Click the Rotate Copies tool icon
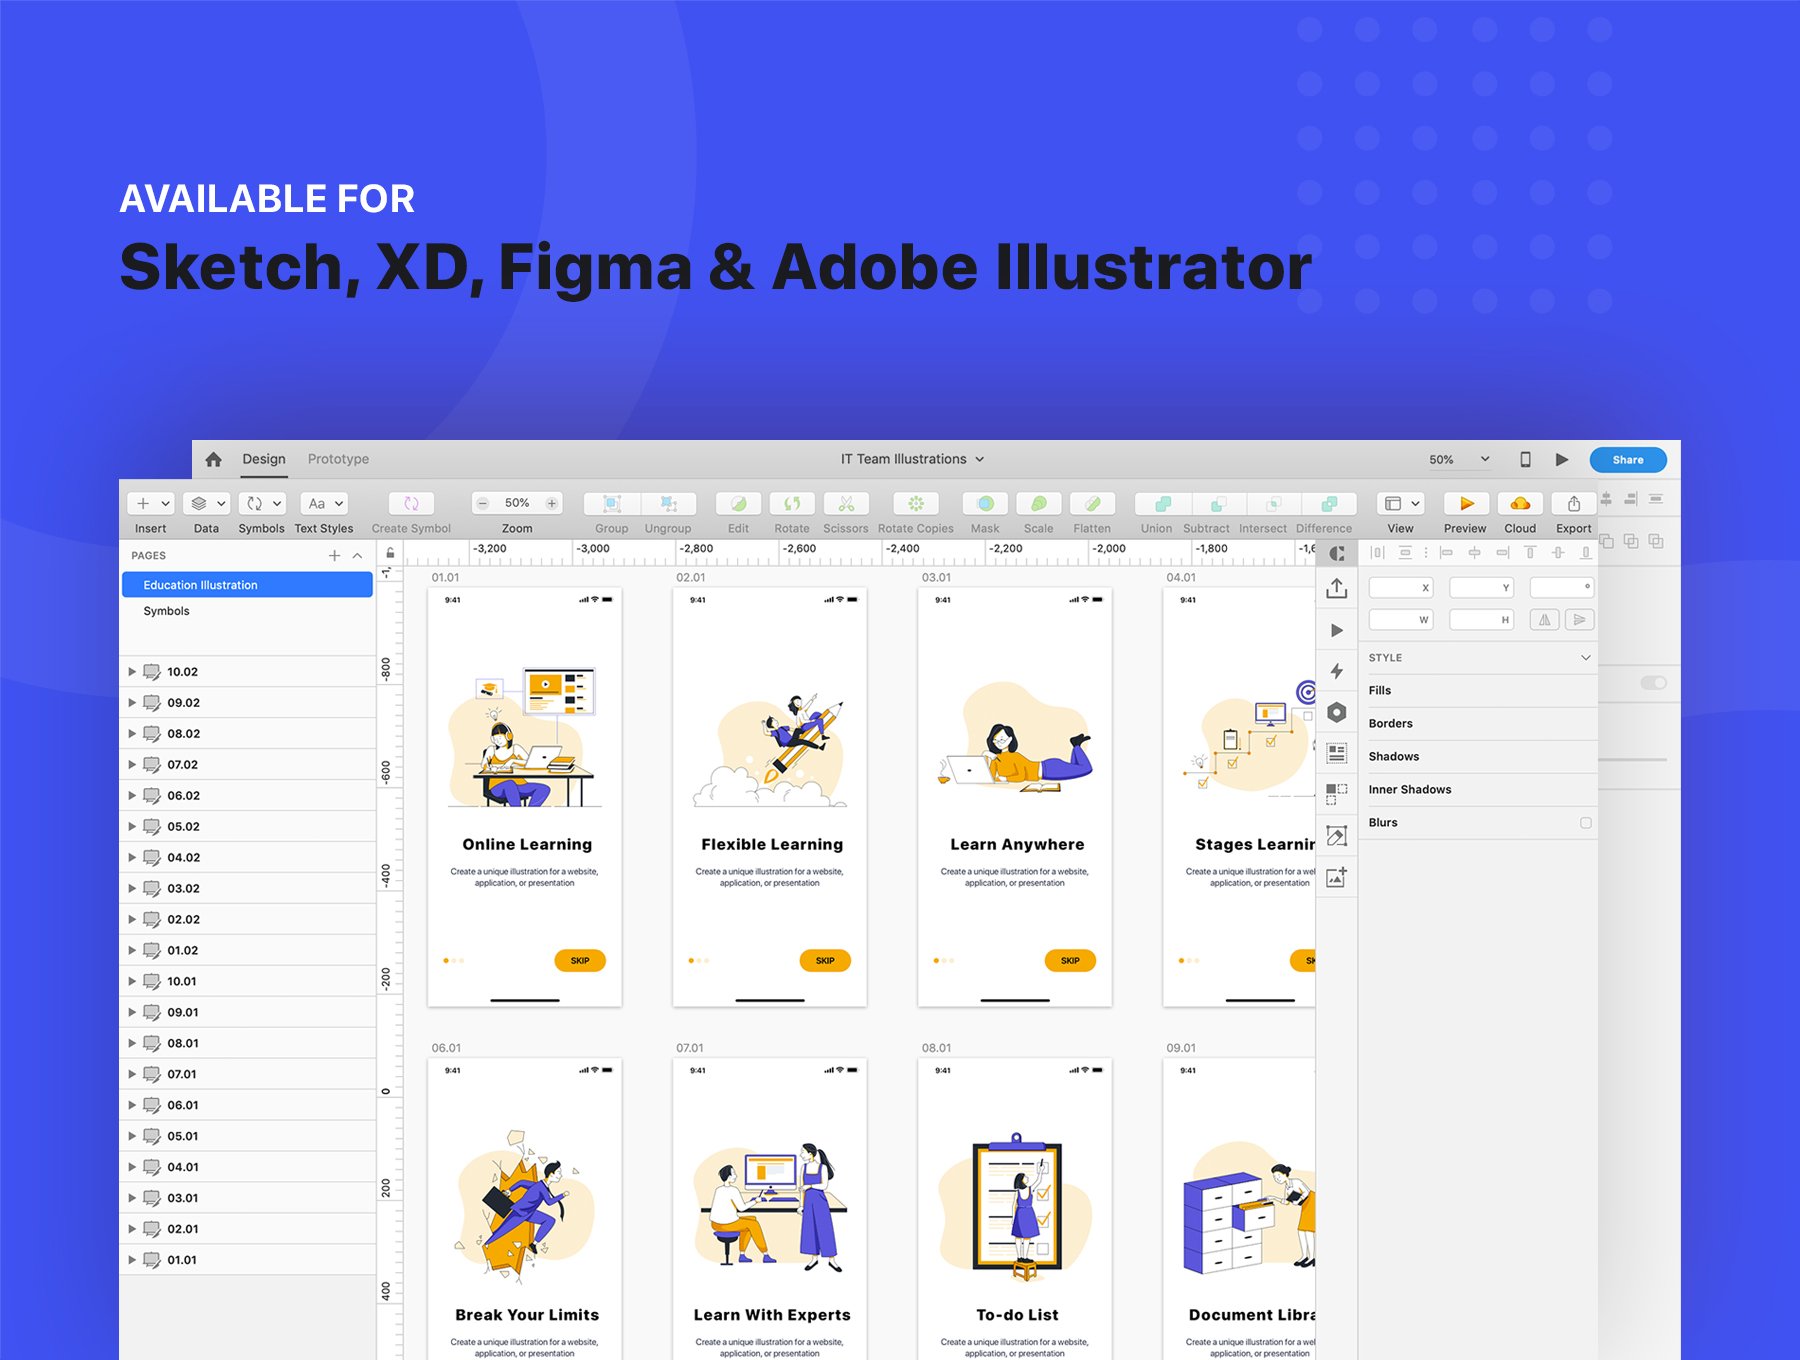The image size is (1800, 1360). pos(915,503)
